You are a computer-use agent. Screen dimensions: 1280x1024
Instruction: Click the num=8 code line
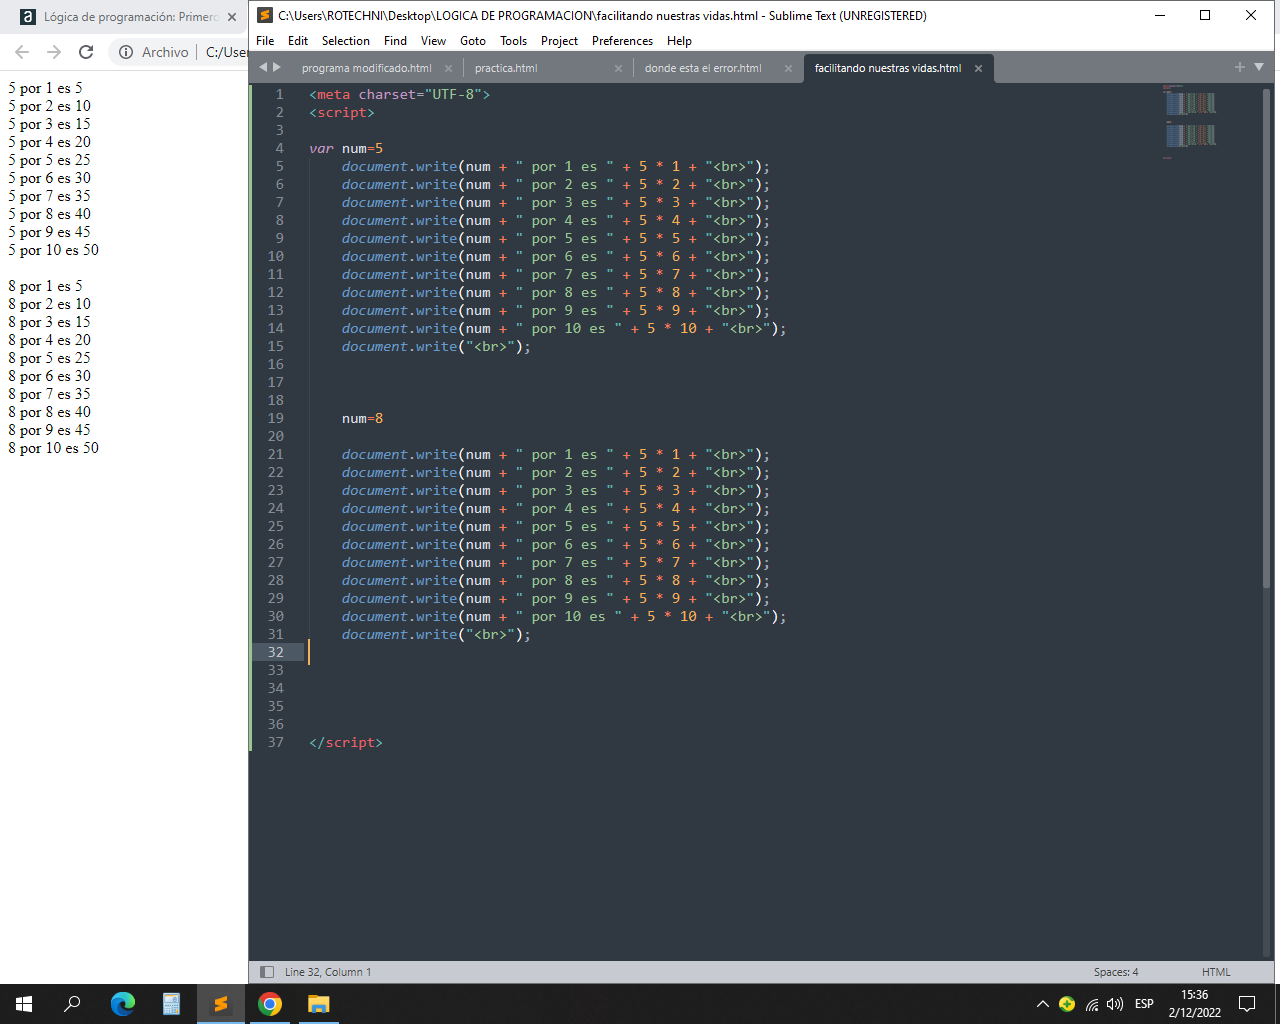pos(362,418)
